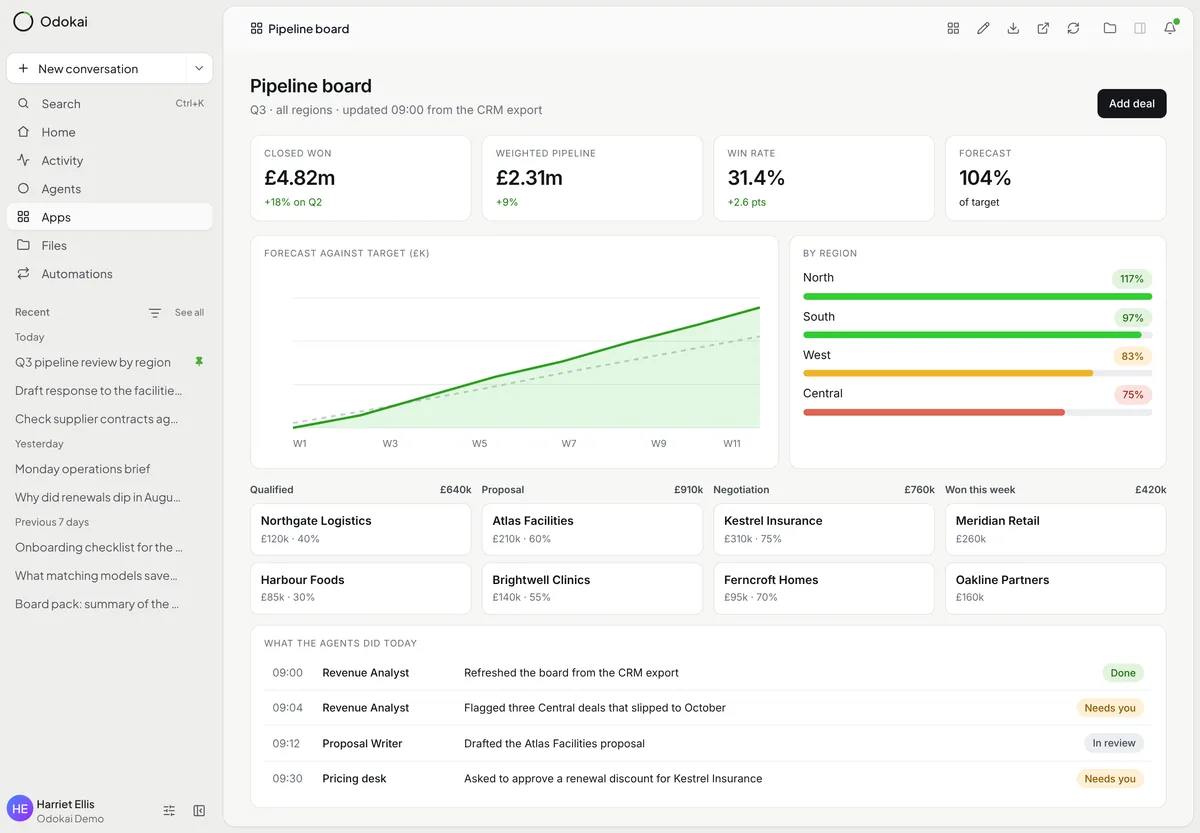Click the pencil edit icon in toolbar

click(x=983, y=29)
